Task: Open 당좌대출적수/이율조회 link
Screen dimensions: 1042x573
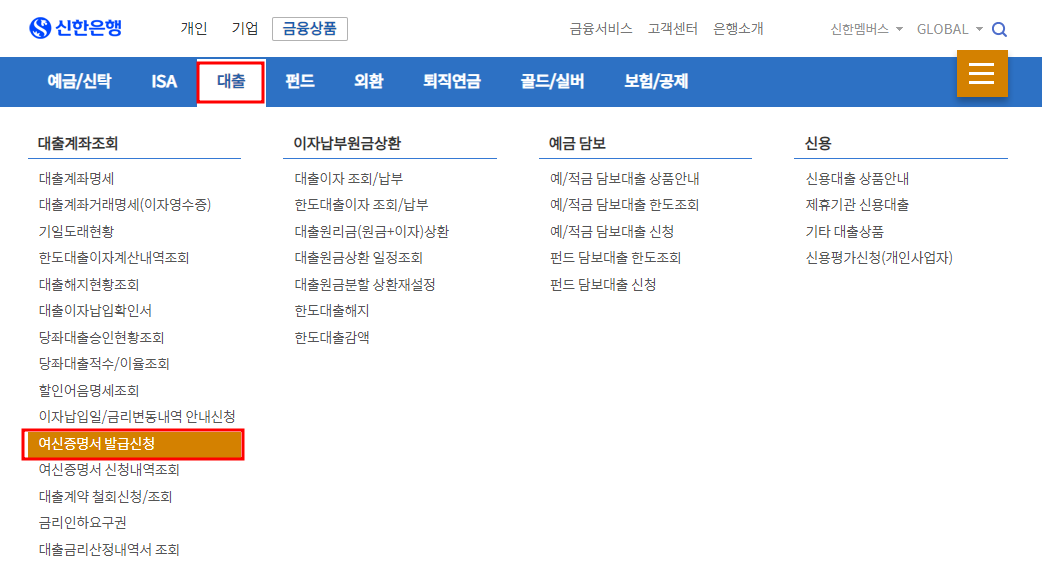Action: coord(104,364)
